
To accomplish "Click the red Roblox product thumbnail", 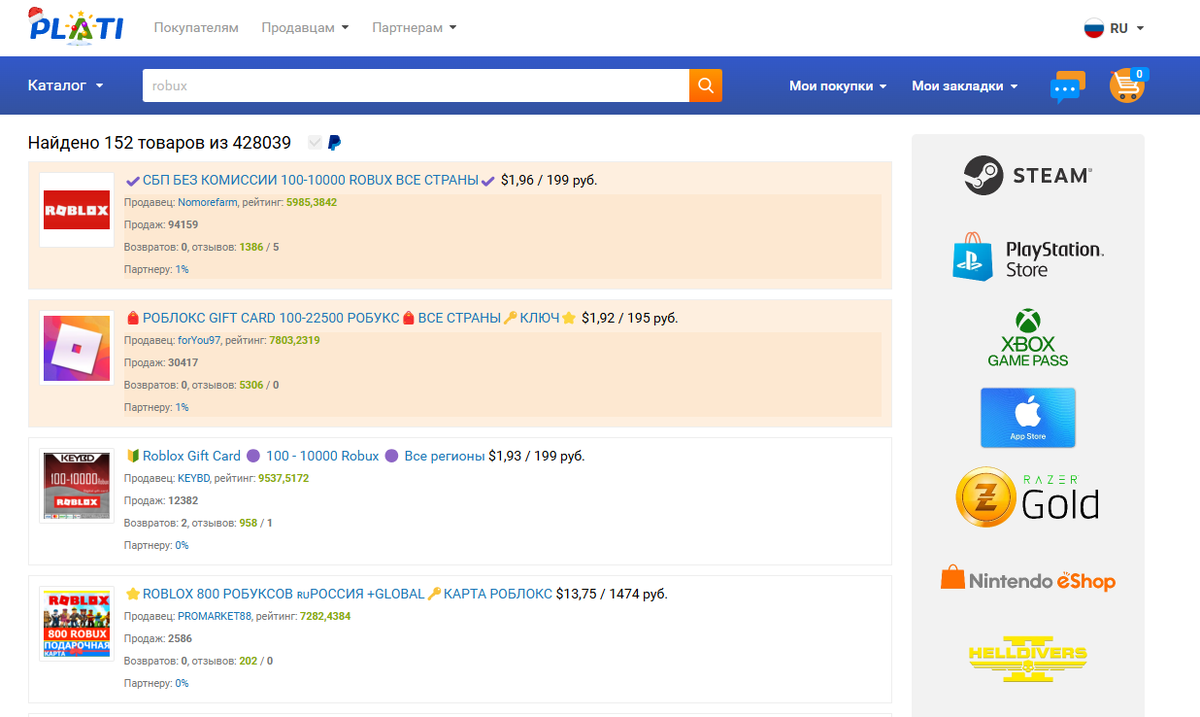I will click(77, 210).
